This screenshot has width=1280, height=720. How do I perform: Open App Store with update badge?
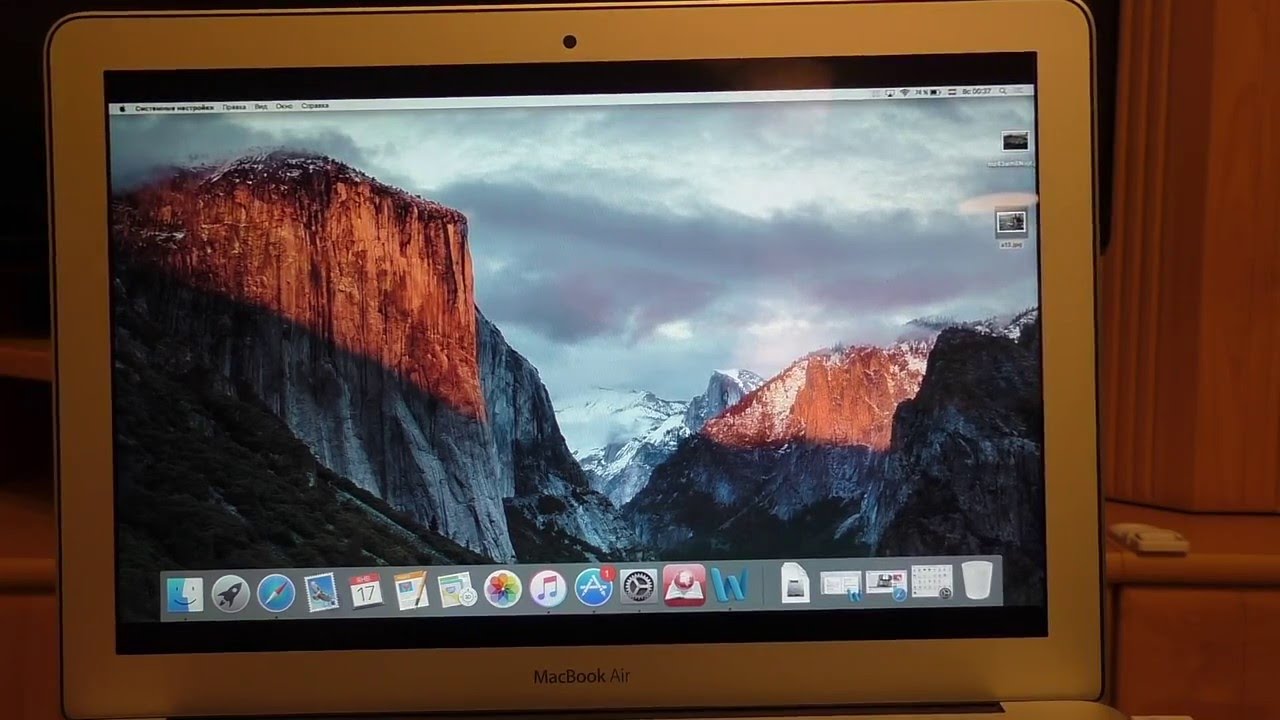(594, 587)
